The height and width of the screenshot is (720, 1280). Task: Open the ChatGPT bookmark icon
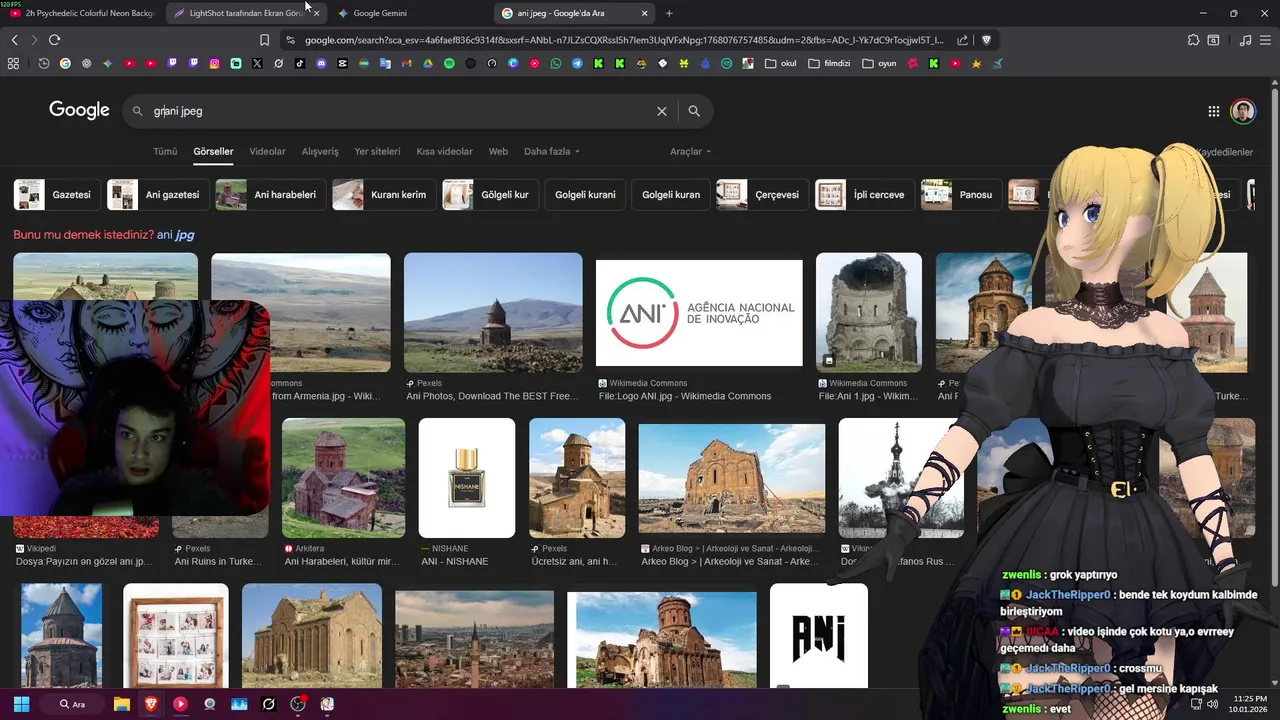[x=86, y=63]
